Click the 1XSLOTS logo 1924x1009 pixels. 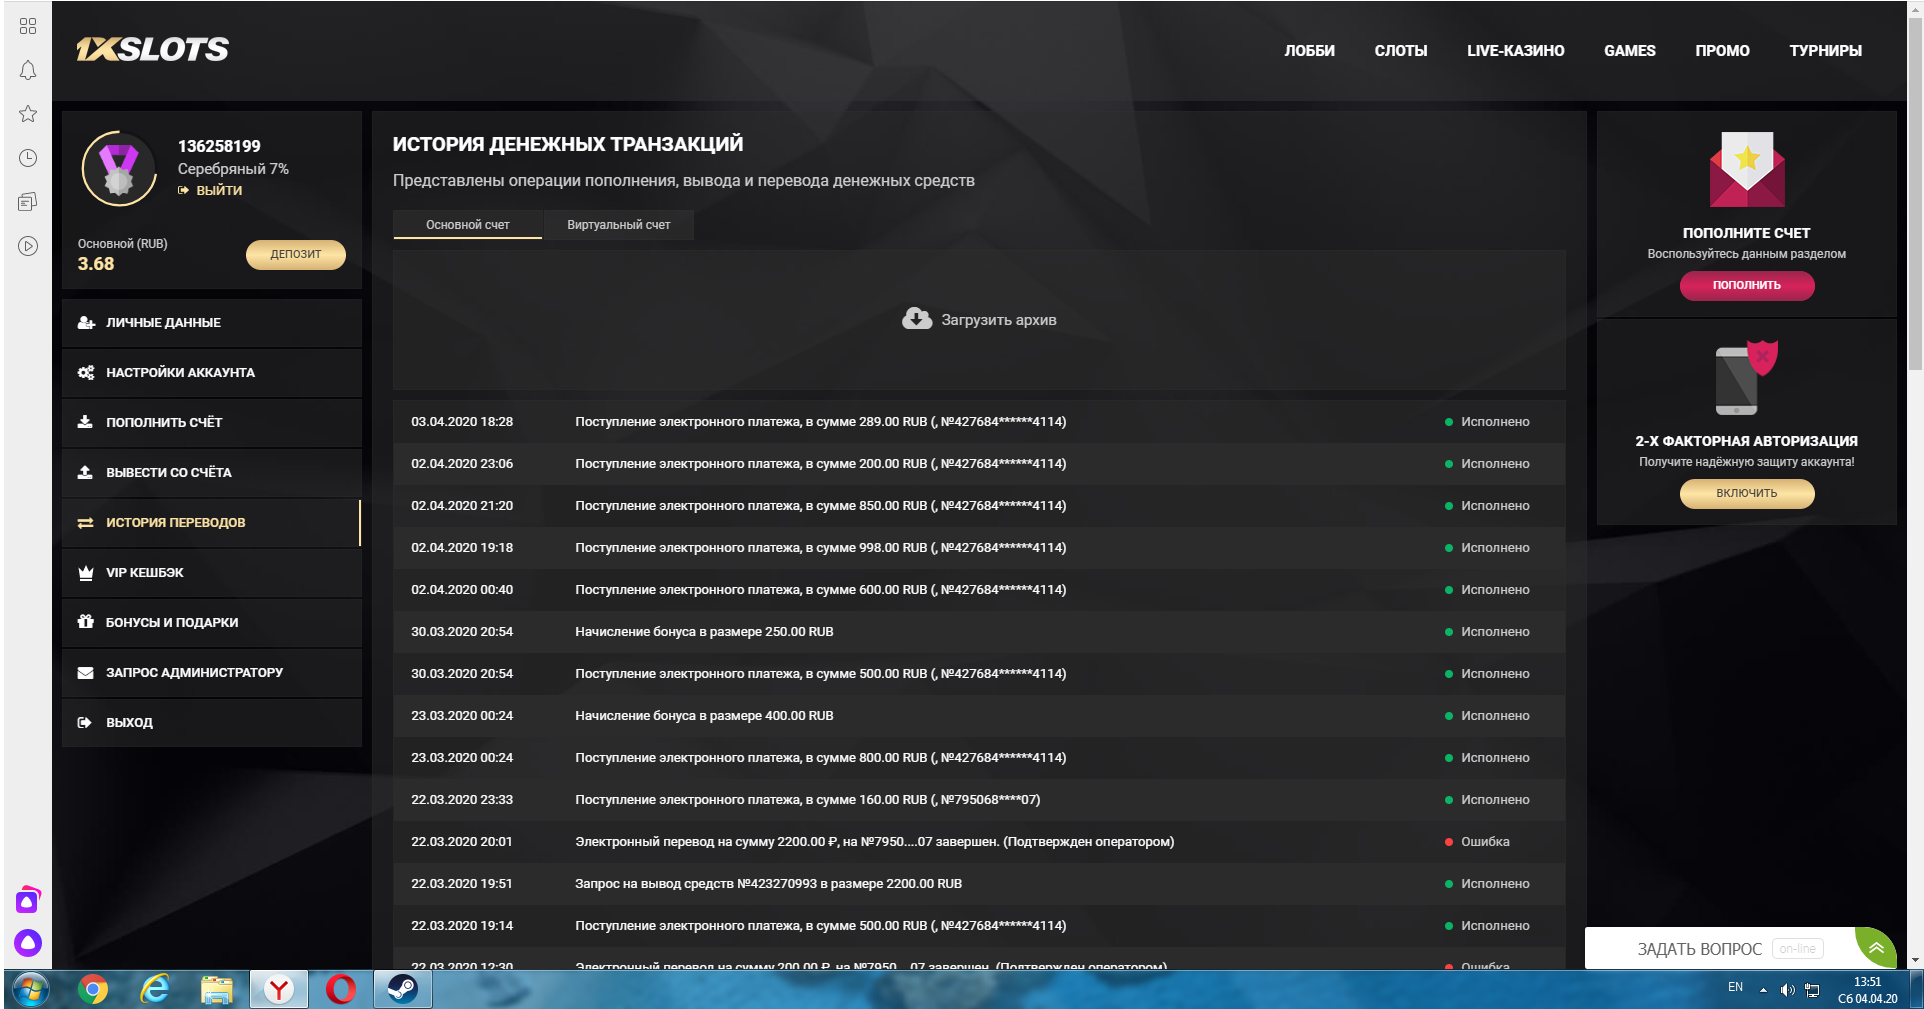tap(152, 49)
